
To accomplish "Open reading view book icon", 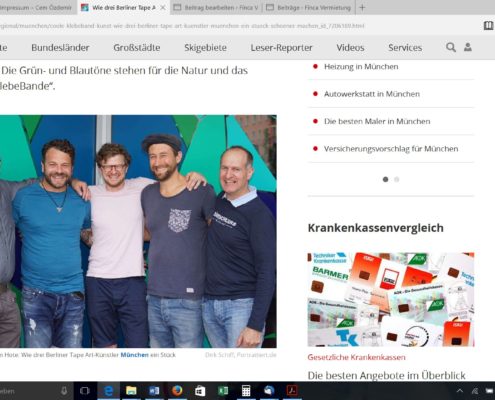I will 488,26.
